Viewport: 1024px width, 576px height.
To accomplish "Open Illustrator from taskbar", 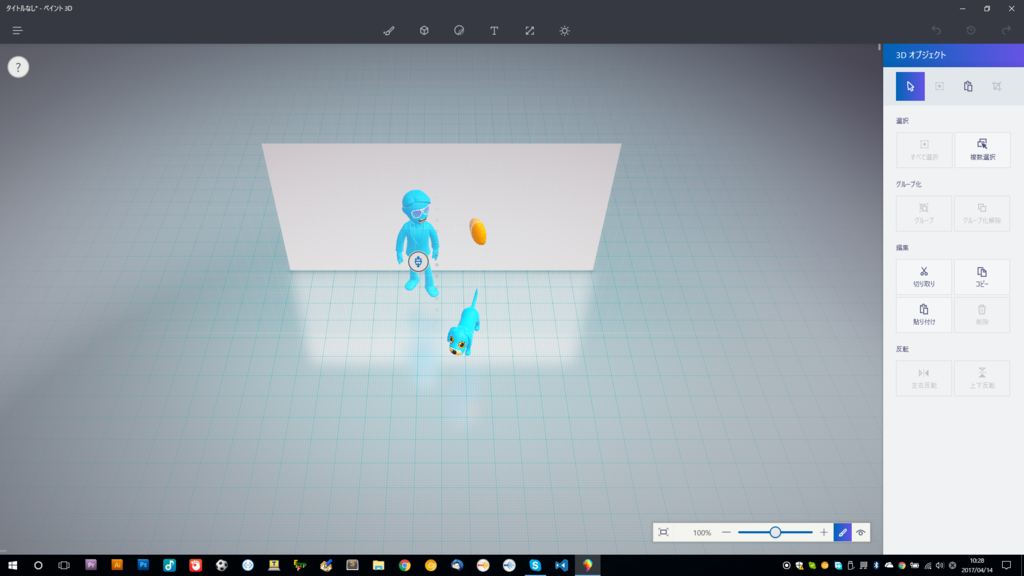I will (117, 565).
